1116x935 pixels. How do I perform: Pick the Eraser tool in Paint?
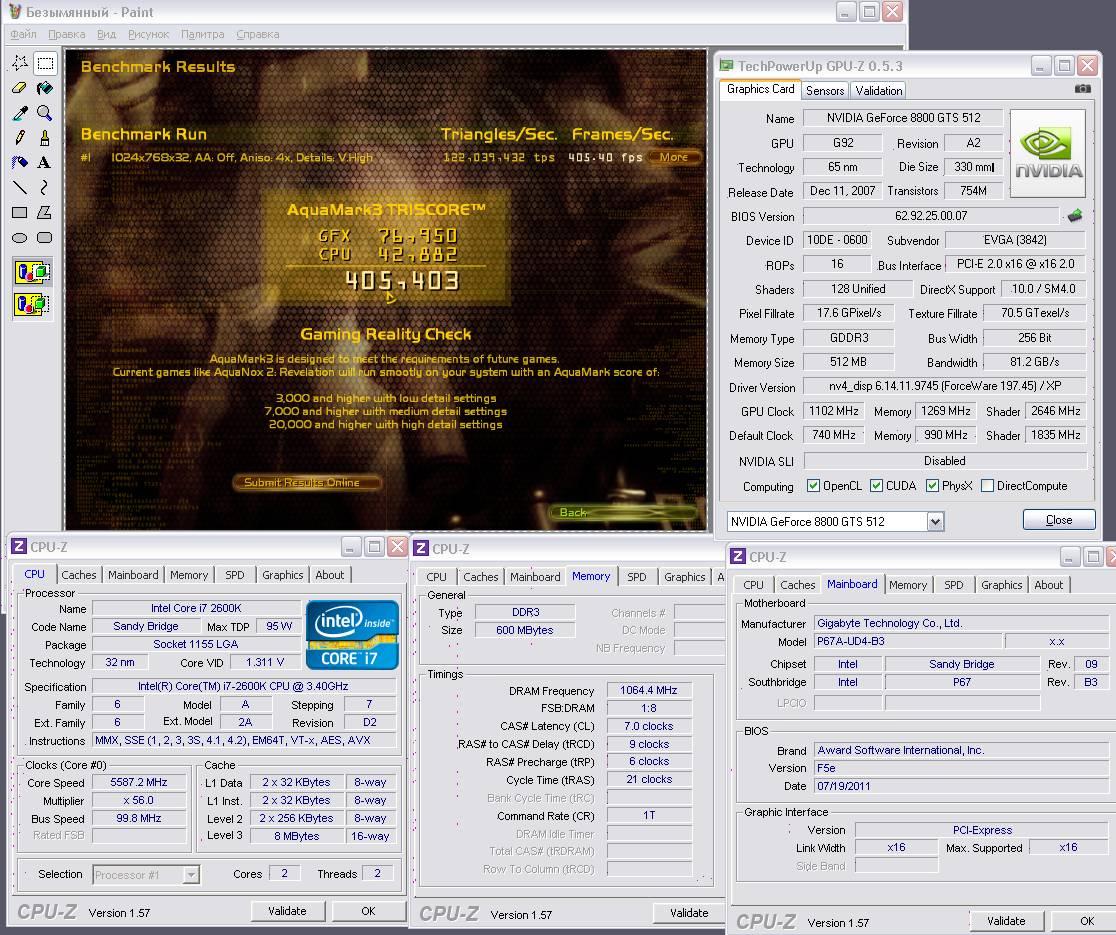tap(20, 88)
